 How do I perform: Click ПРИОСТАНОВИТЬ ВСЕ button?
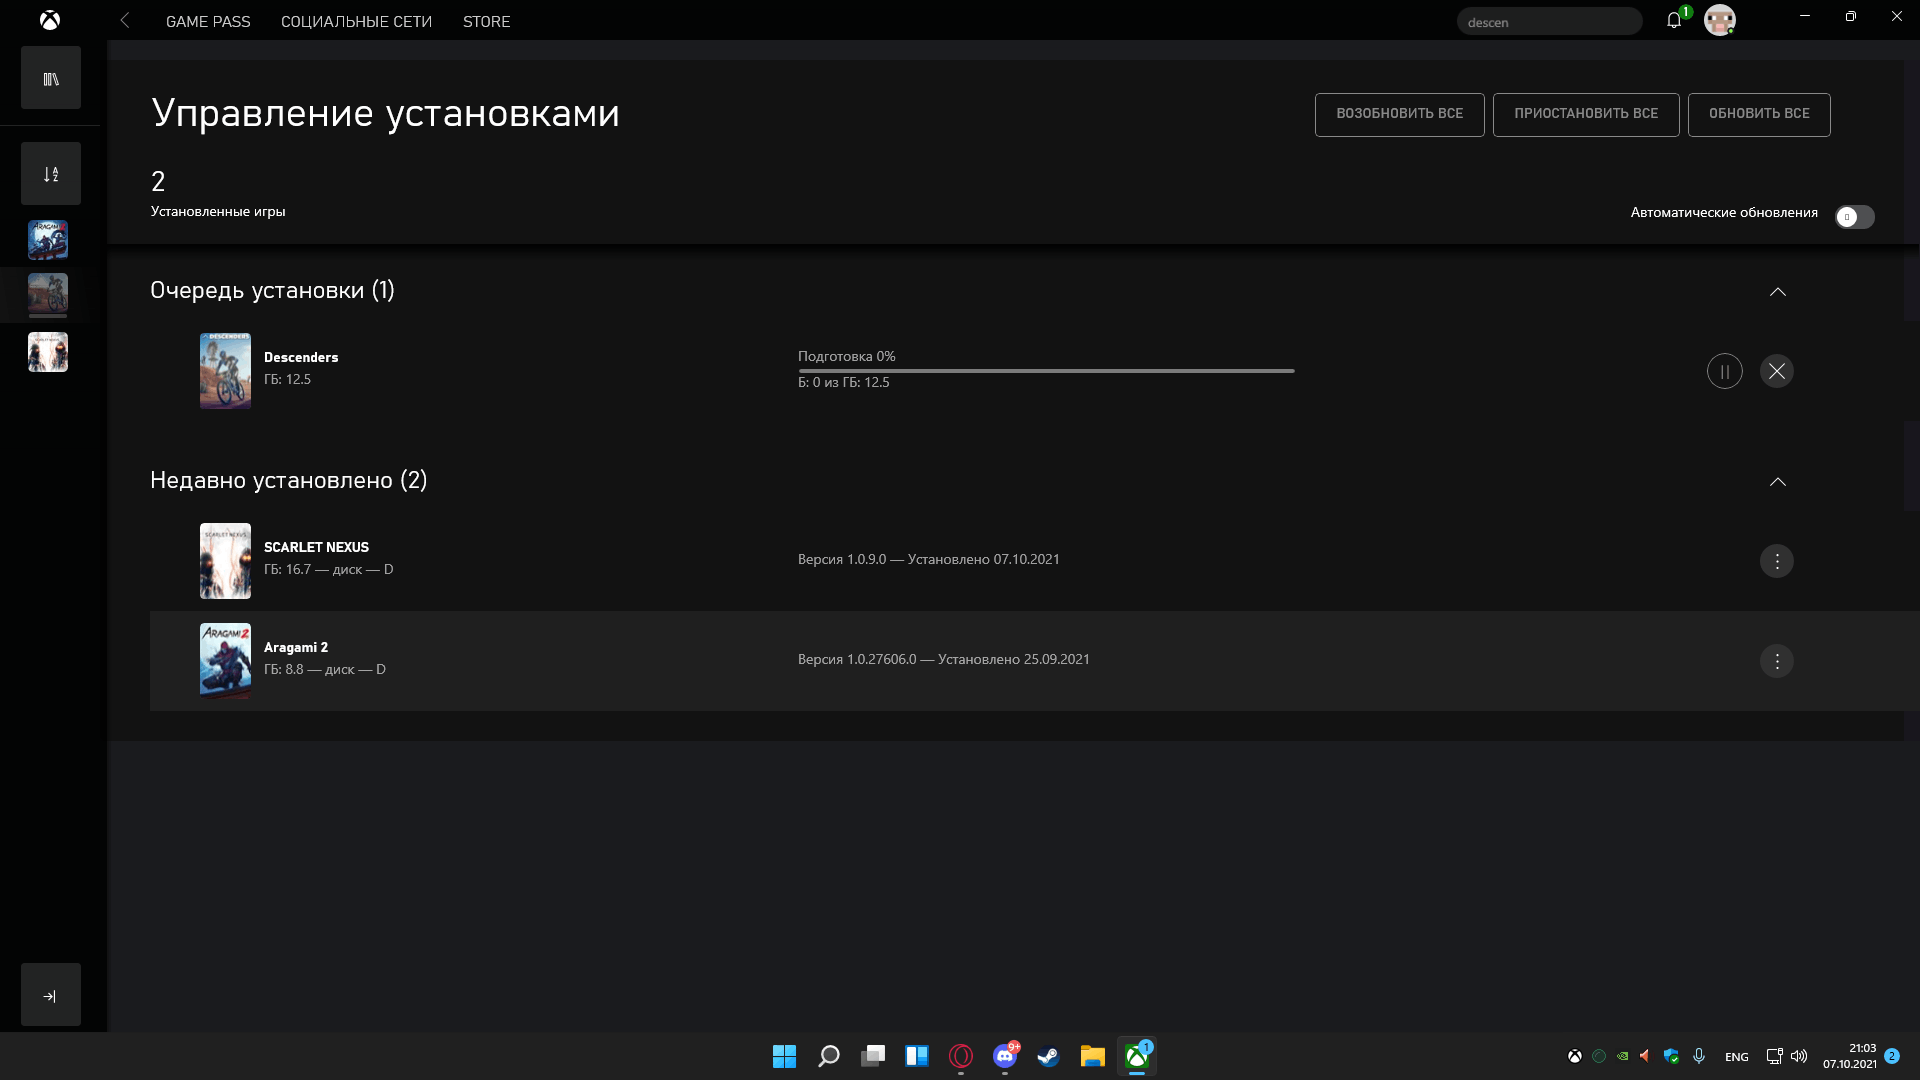click(1585, 114)
